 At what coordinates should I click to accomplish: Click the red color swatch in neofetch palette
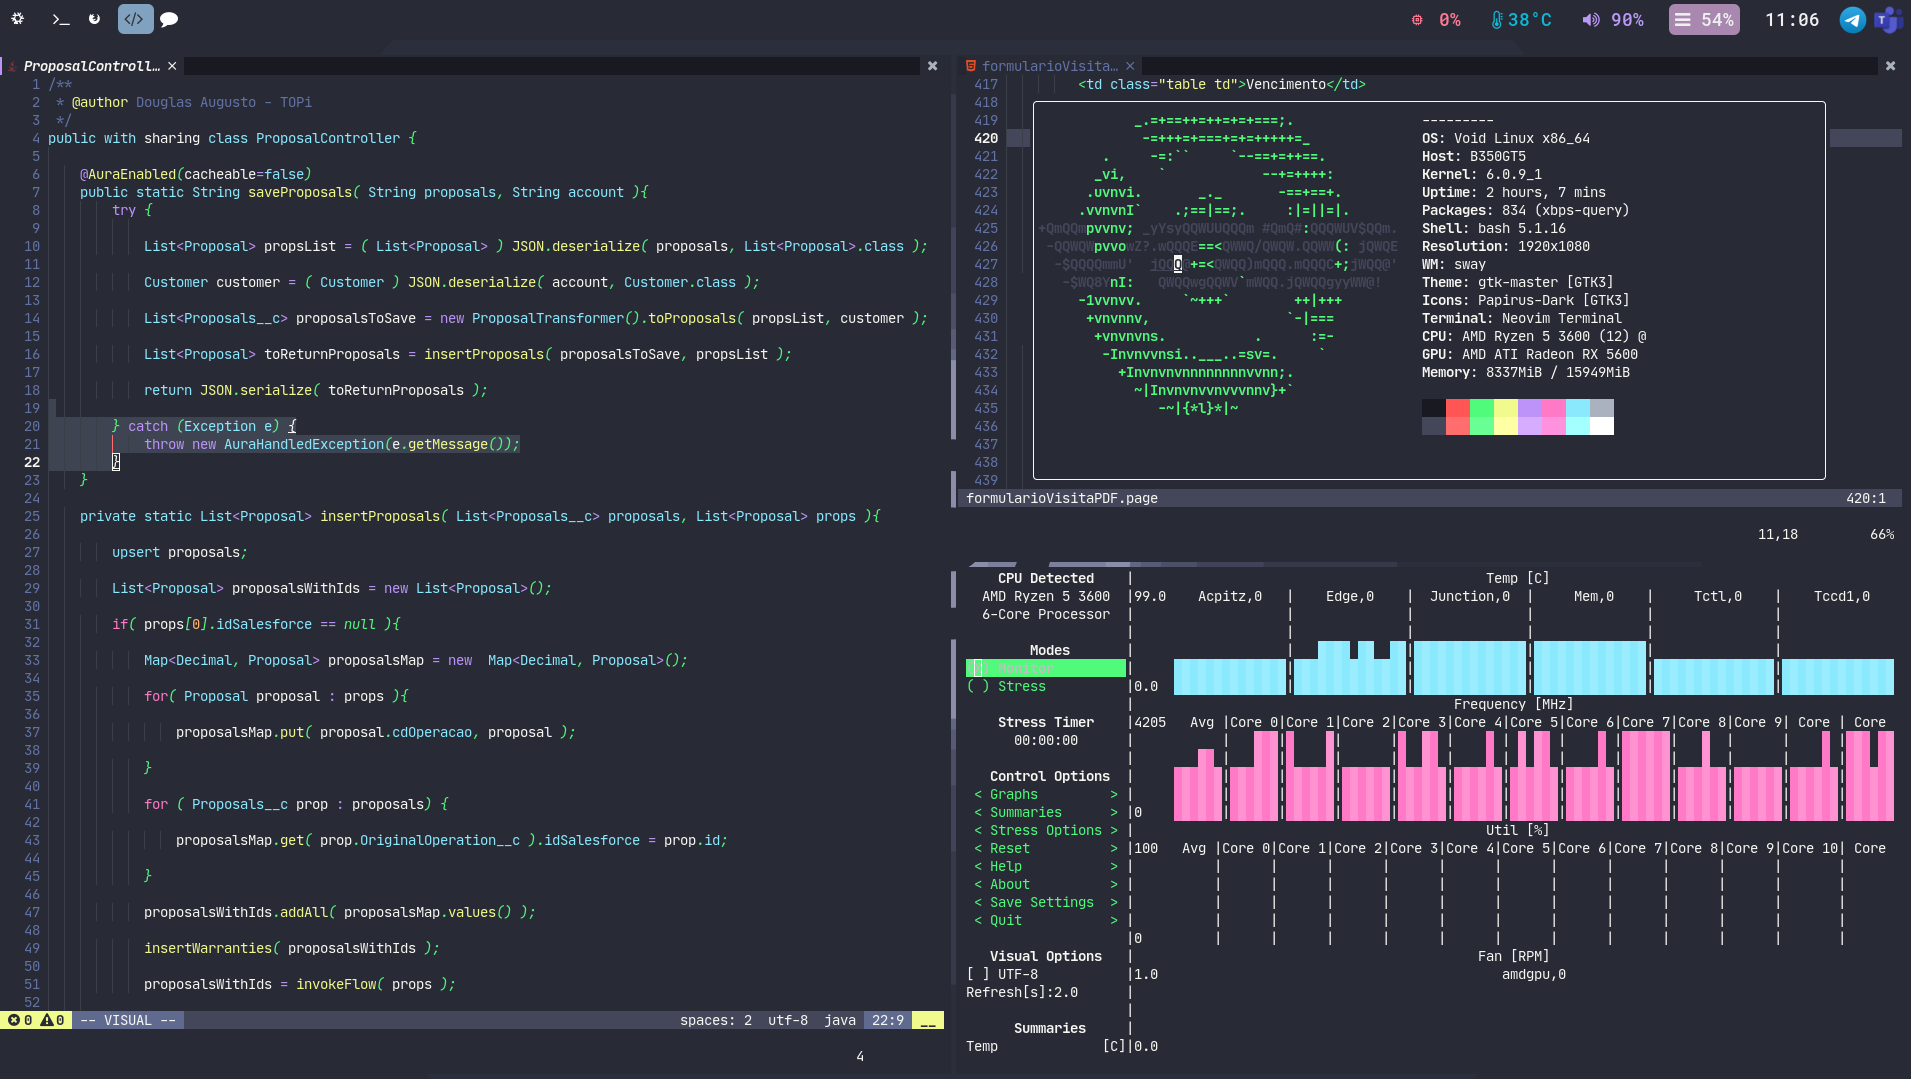(1458, 408)
